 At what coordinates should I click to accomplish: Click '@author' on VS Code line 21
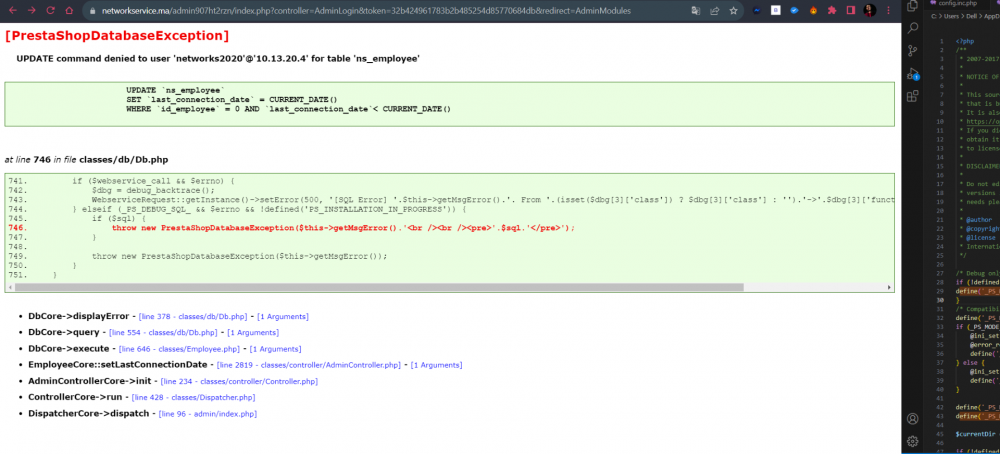pyautogui.click(x=978, y=219)
